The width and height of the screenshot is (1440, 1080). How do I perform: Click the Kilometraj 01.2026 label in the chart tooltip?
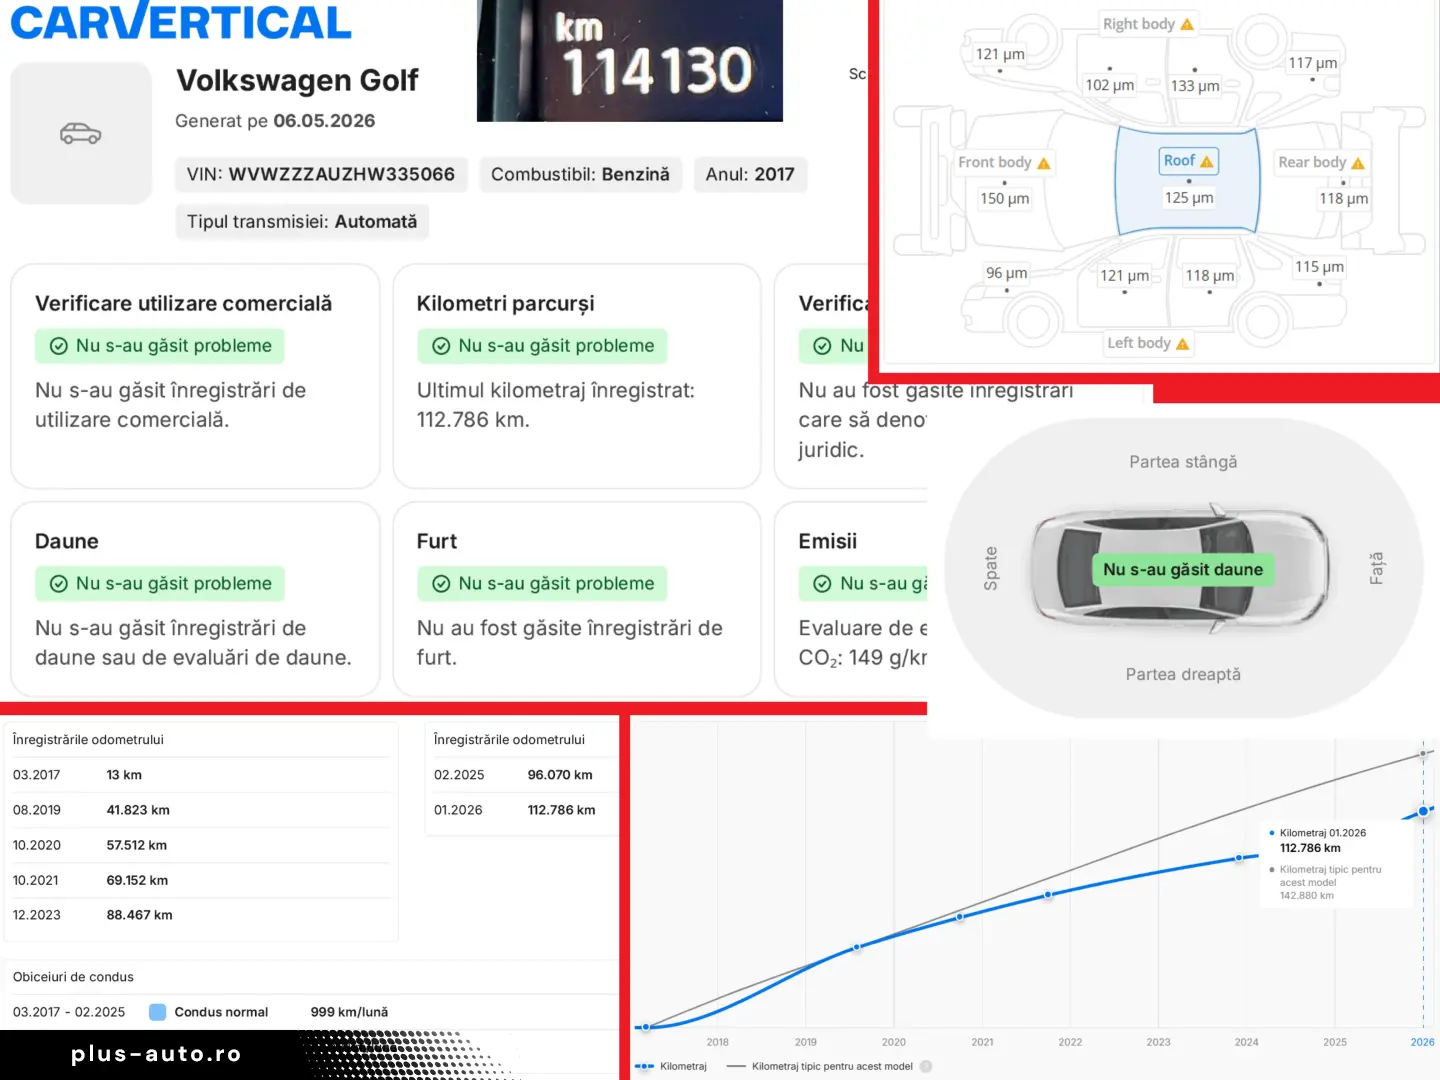tap(1322, 833)
